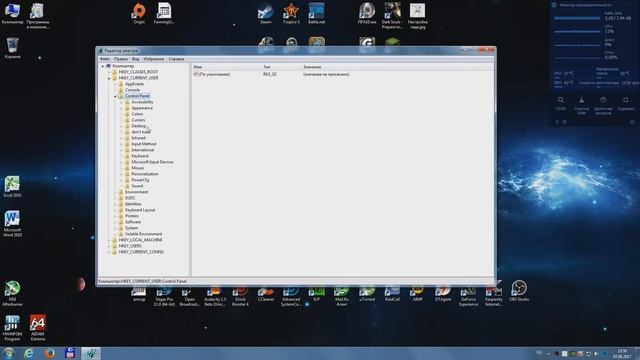Open Firefox from the taskbar

49,353
